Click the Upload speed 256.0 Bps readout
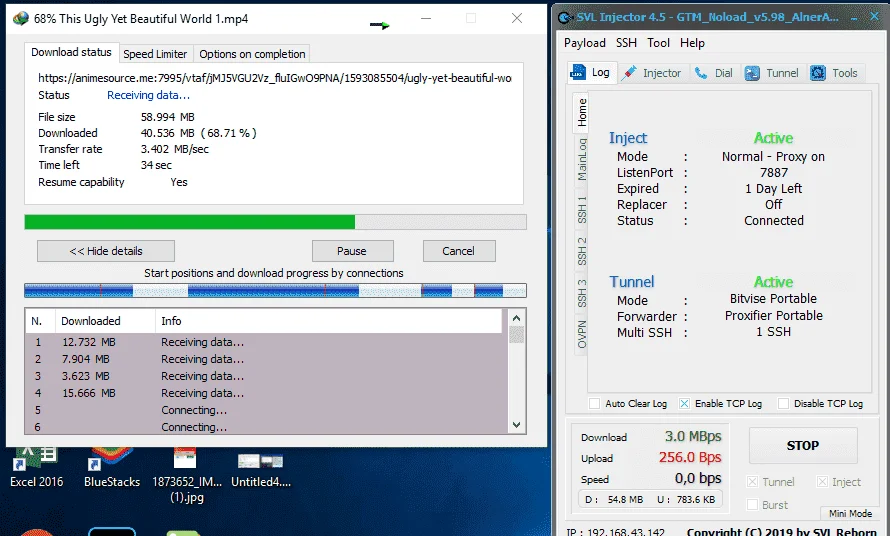Screen dimensions: 890x536 (690, 457)
